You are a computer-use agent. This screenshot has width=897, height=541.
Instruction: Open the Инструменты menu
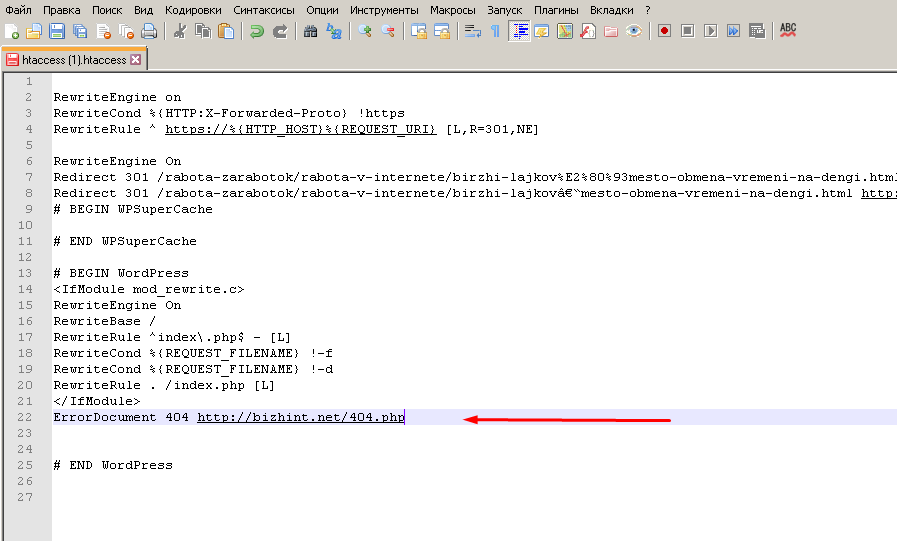click(x=384, y=10)
